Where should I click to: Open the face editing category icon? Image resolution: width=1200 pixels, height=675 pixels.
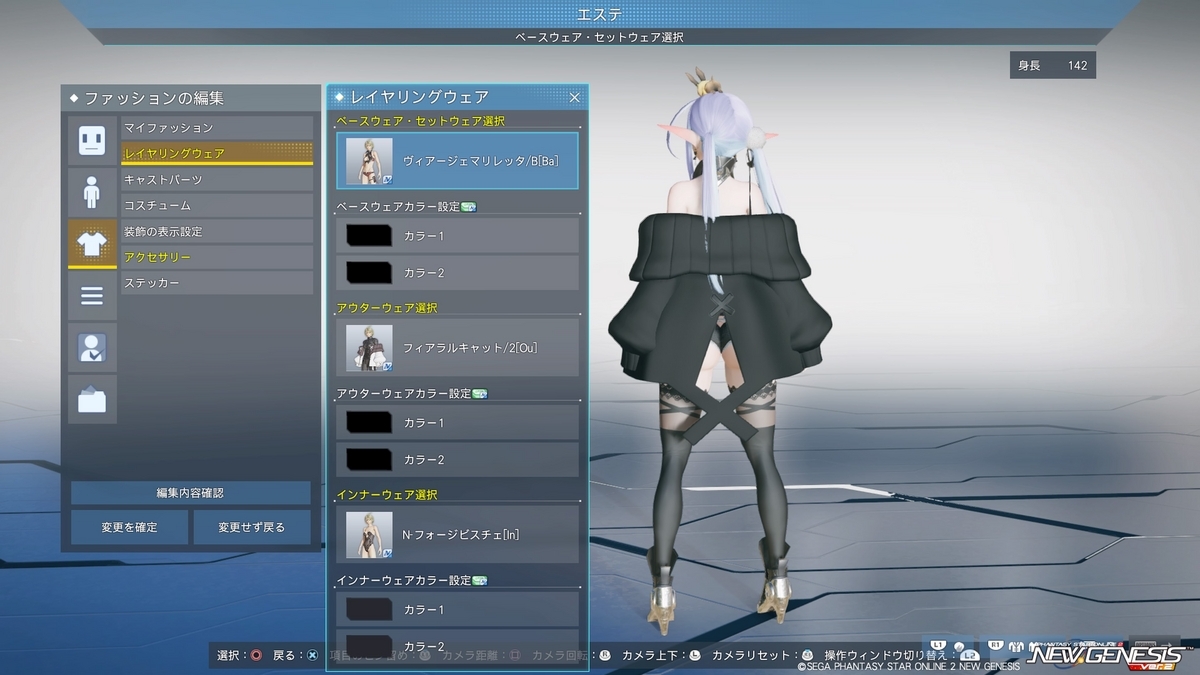(x=92, y=140)
